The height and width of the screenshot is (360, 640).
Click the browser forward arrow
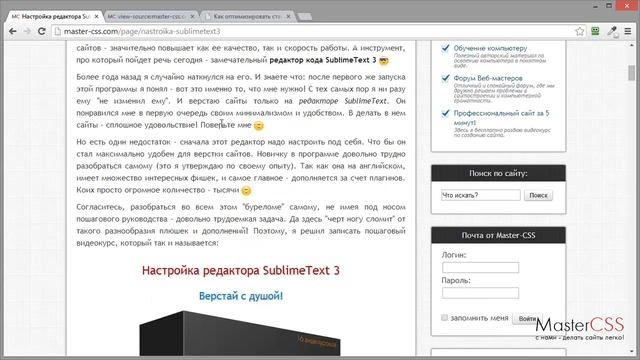click(27, 31)
